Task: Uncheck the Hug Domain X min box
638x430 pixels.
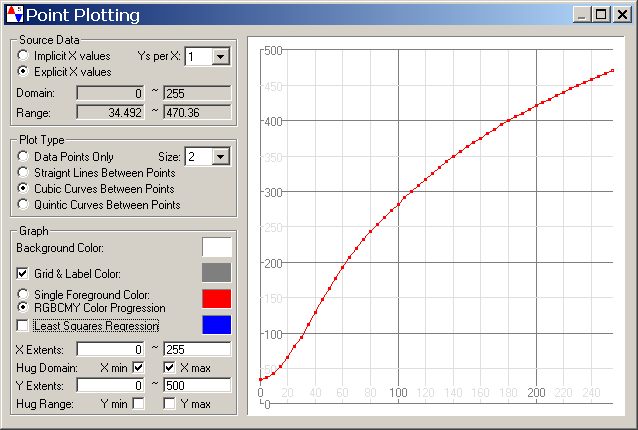Action: (138, 368)
